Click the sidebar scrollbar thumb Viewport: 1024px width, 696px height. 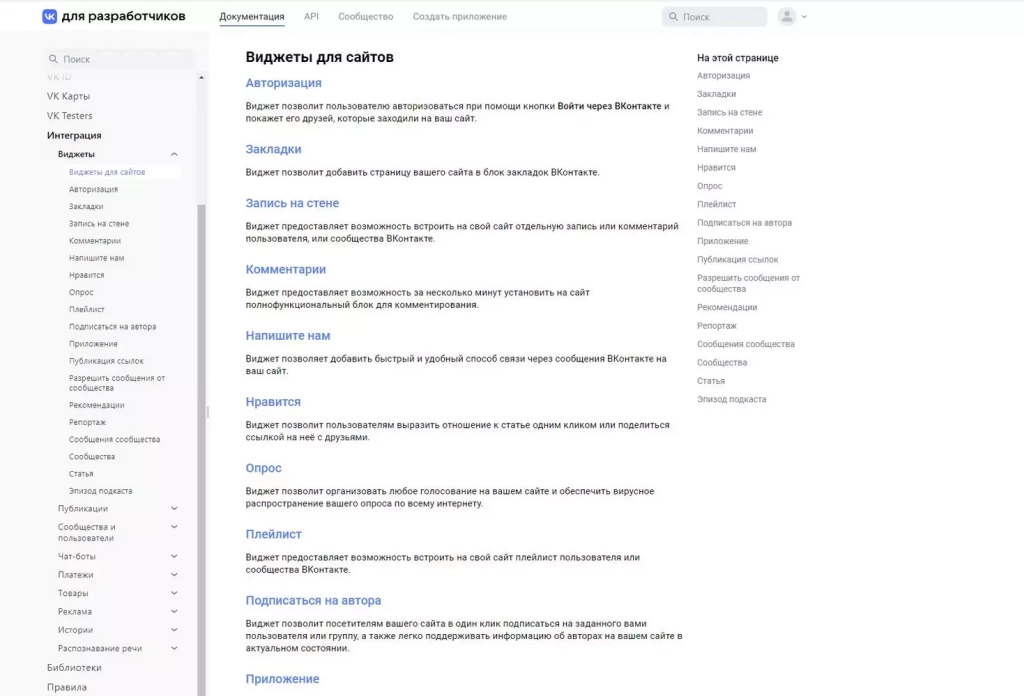click(201, 451)
